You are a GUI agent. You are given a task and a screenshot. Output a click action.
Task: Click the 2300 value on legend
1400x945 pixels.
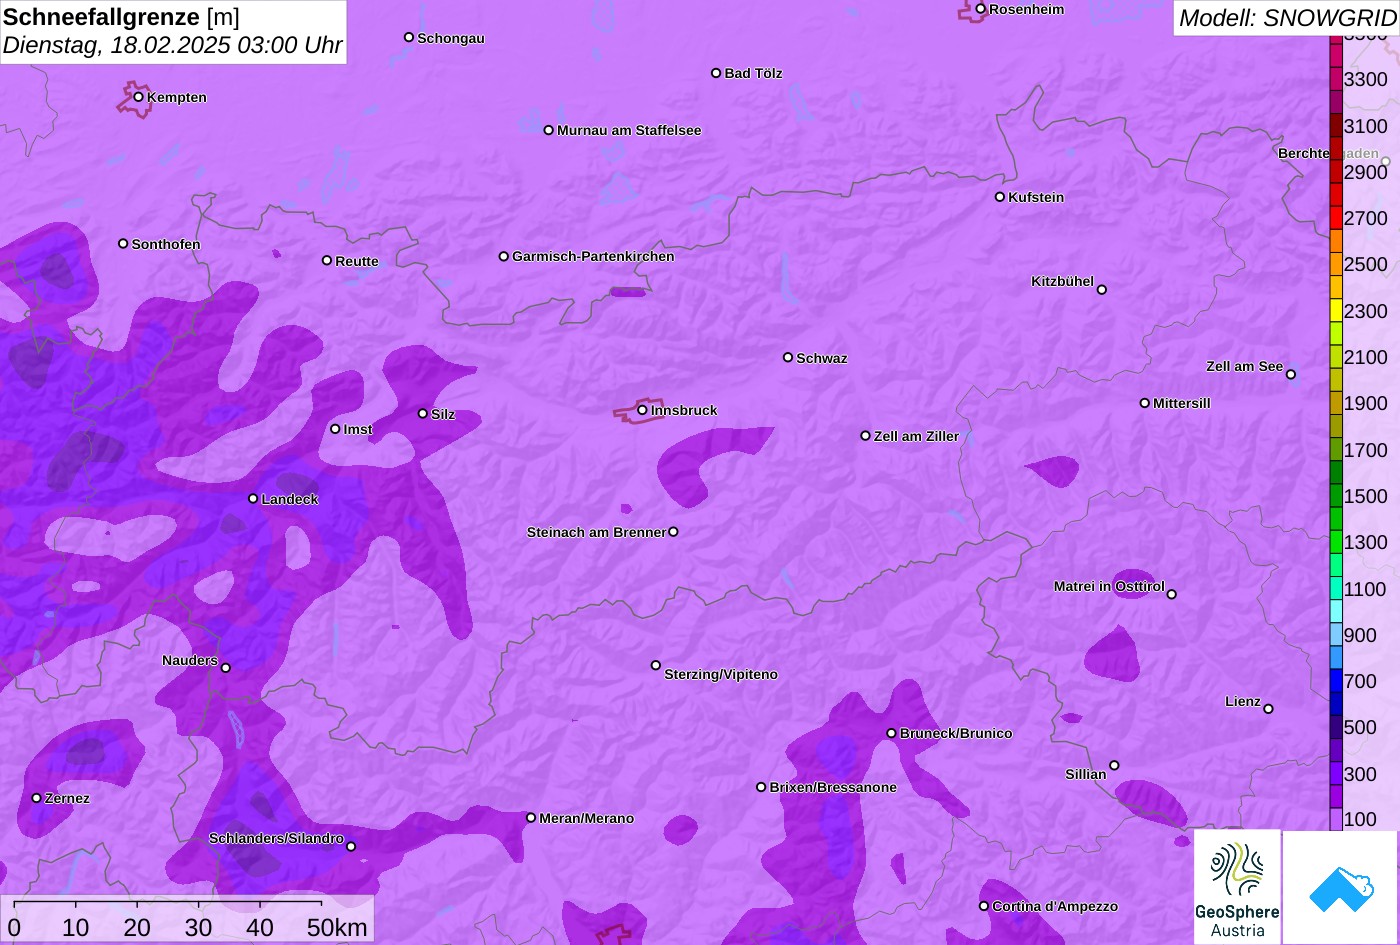click(x=1366, y=311)
